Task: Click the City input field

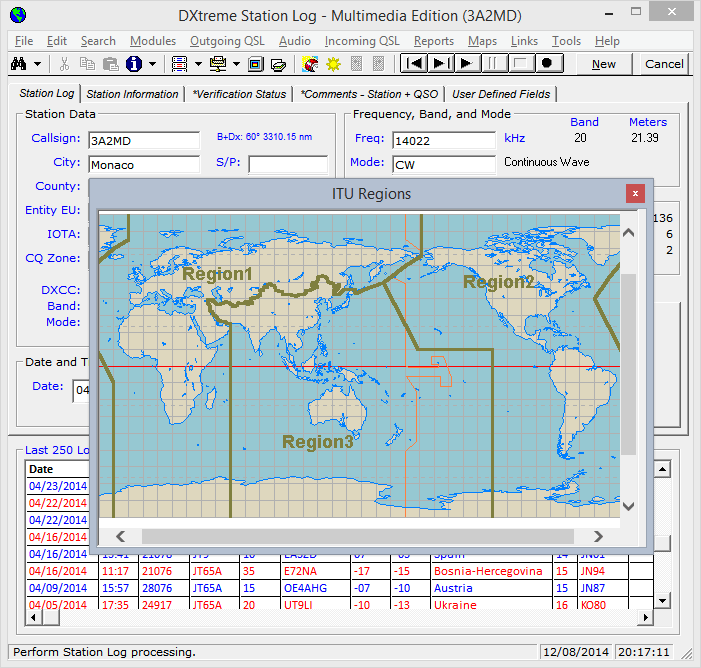Action: coord(144,165)
